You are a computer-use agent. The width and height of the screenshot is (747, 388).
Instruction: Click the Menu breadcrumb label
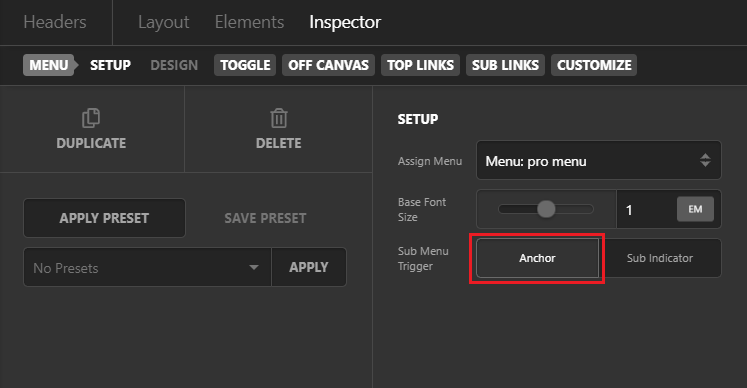coord(49,65)
